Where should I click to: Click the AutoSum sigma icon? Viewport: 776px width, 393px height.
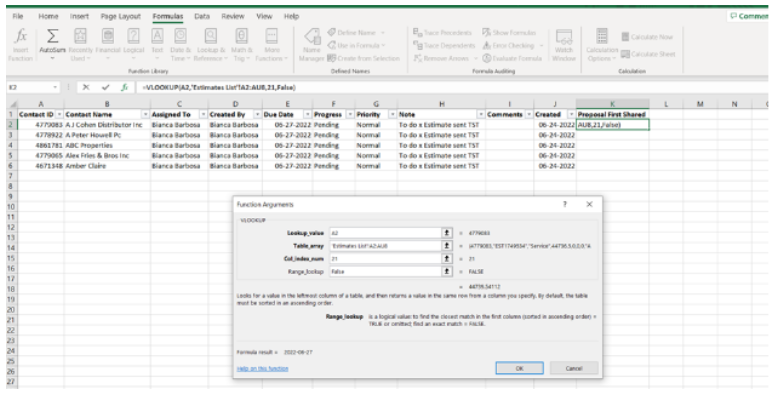click(x=52, y=37)
